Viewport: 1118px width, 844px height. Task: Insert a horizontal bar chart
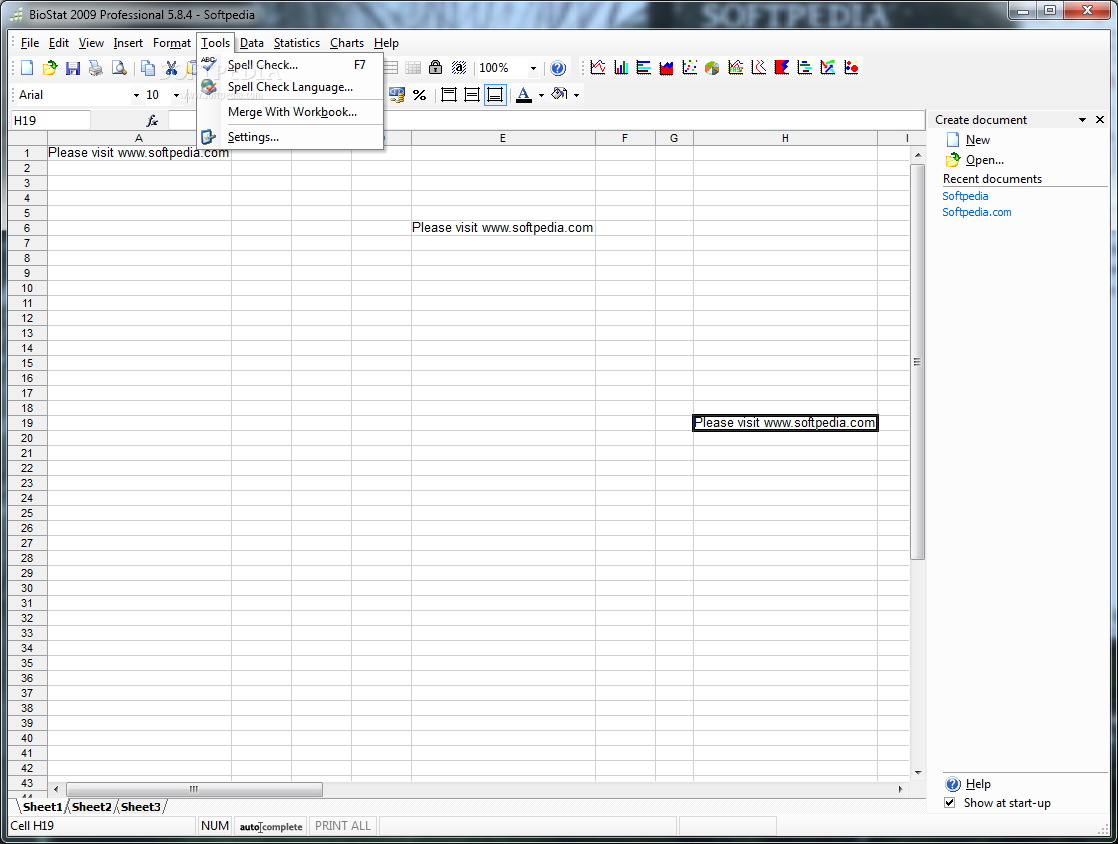click(644, 68)
